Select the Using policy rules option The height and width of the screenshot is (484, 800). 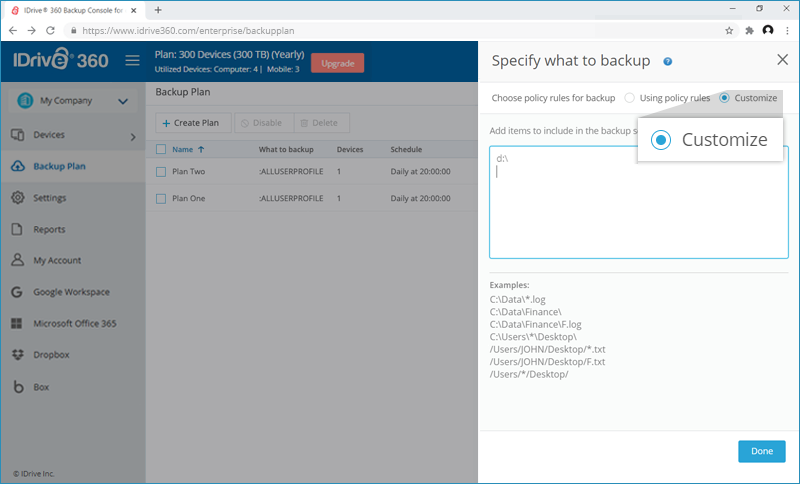[629, 98]
